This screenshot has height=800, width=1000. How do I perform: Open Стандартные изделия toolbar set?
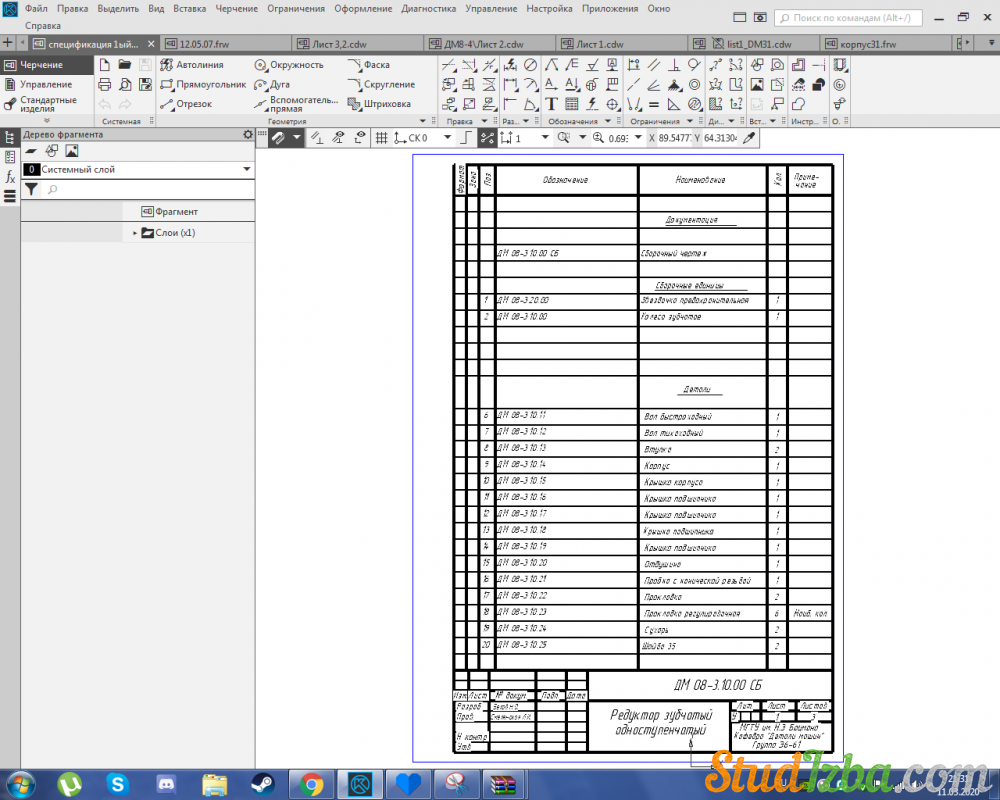coord(46,104)
